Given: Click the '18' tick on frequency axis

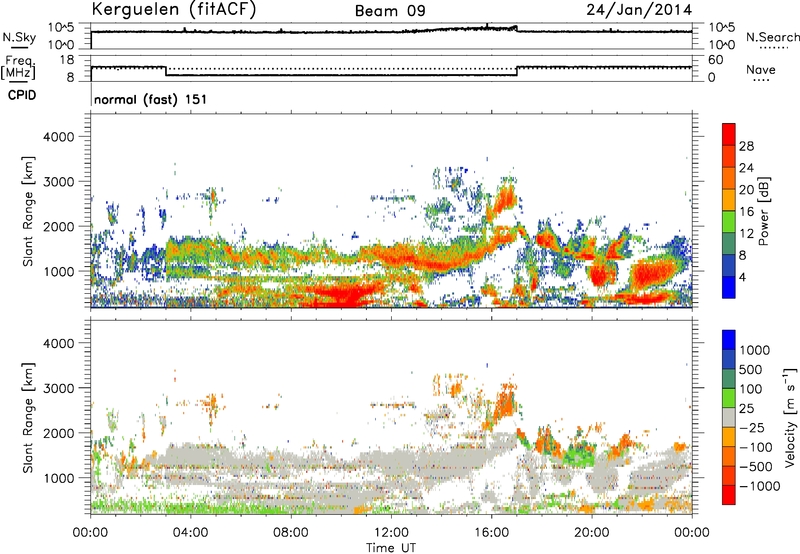Looking at the screenshot, I should coord(67,60).
